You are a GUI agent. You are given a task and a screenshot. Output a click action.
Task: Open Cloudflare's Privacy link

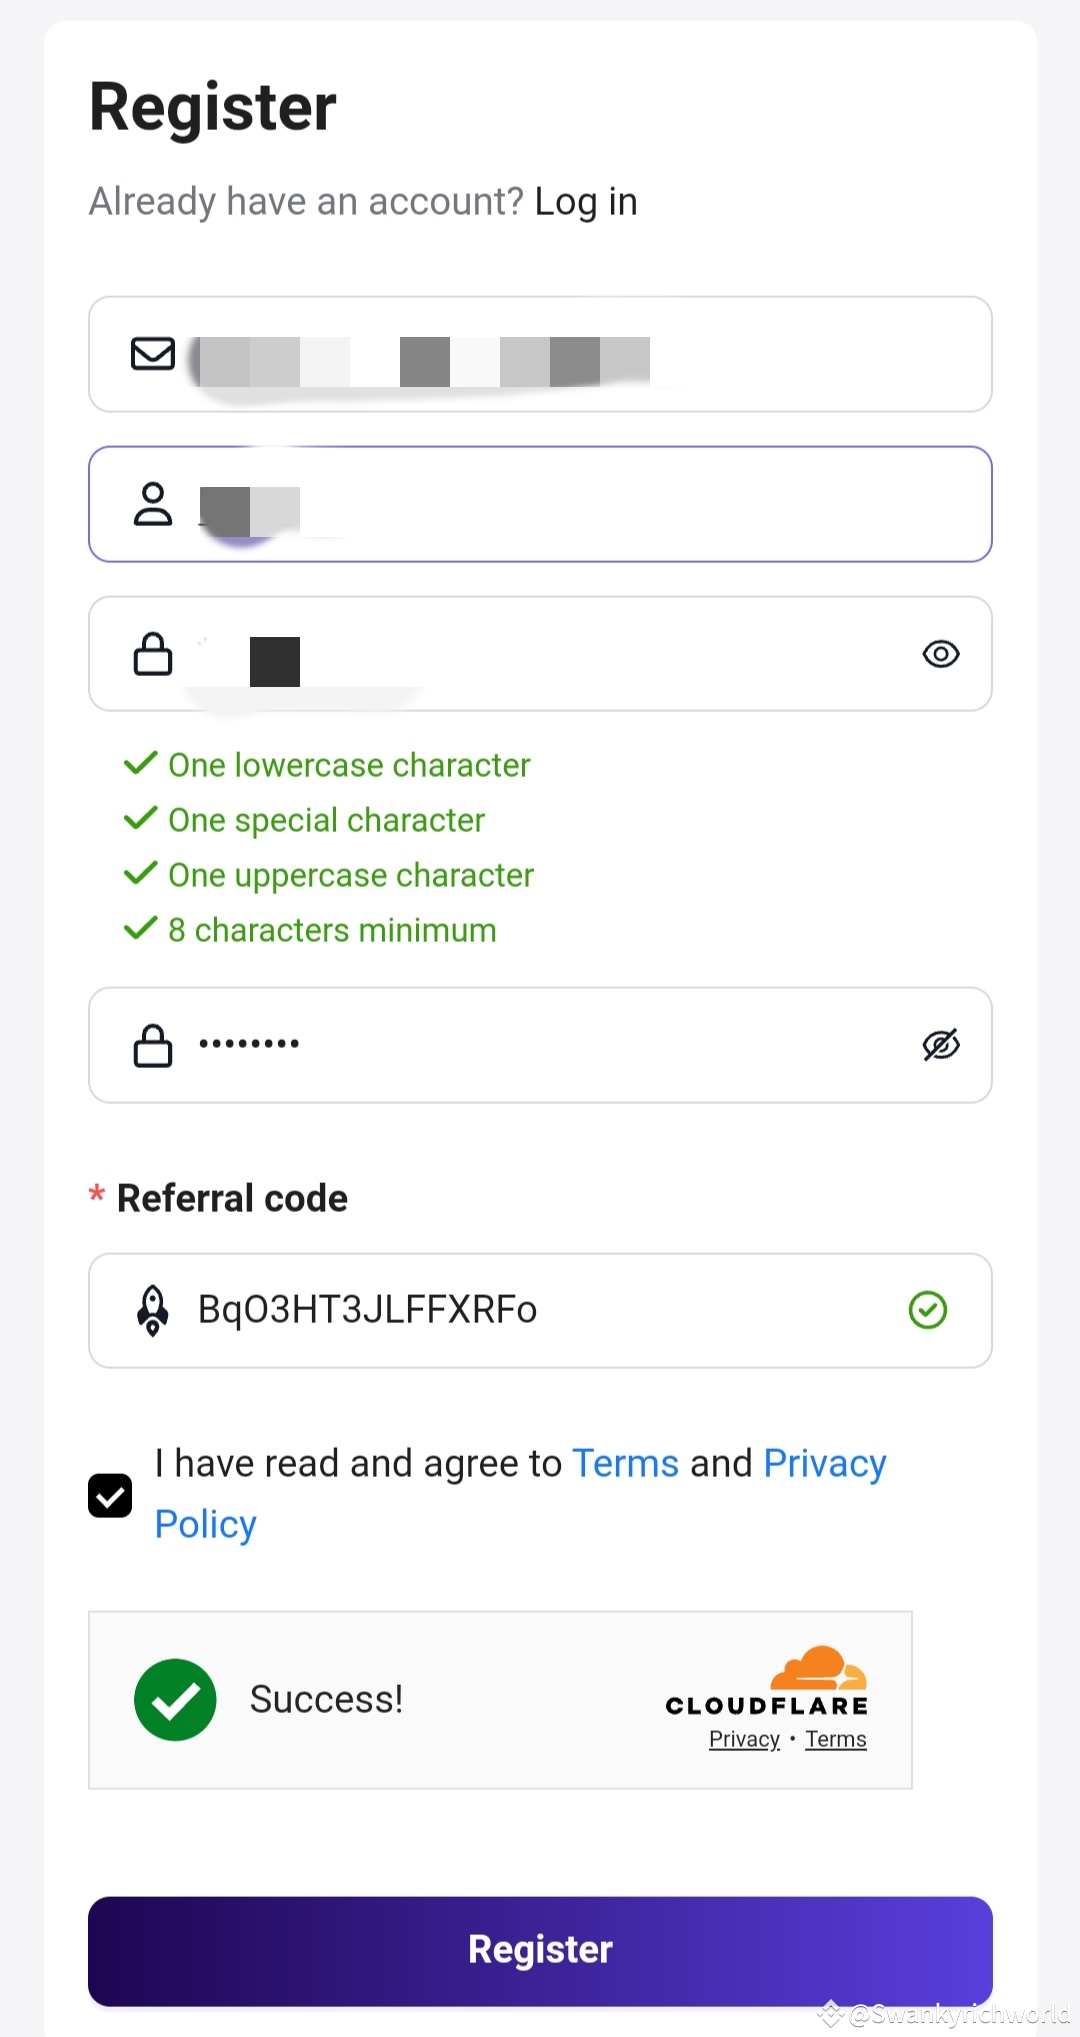click(x=744, y=1740)
